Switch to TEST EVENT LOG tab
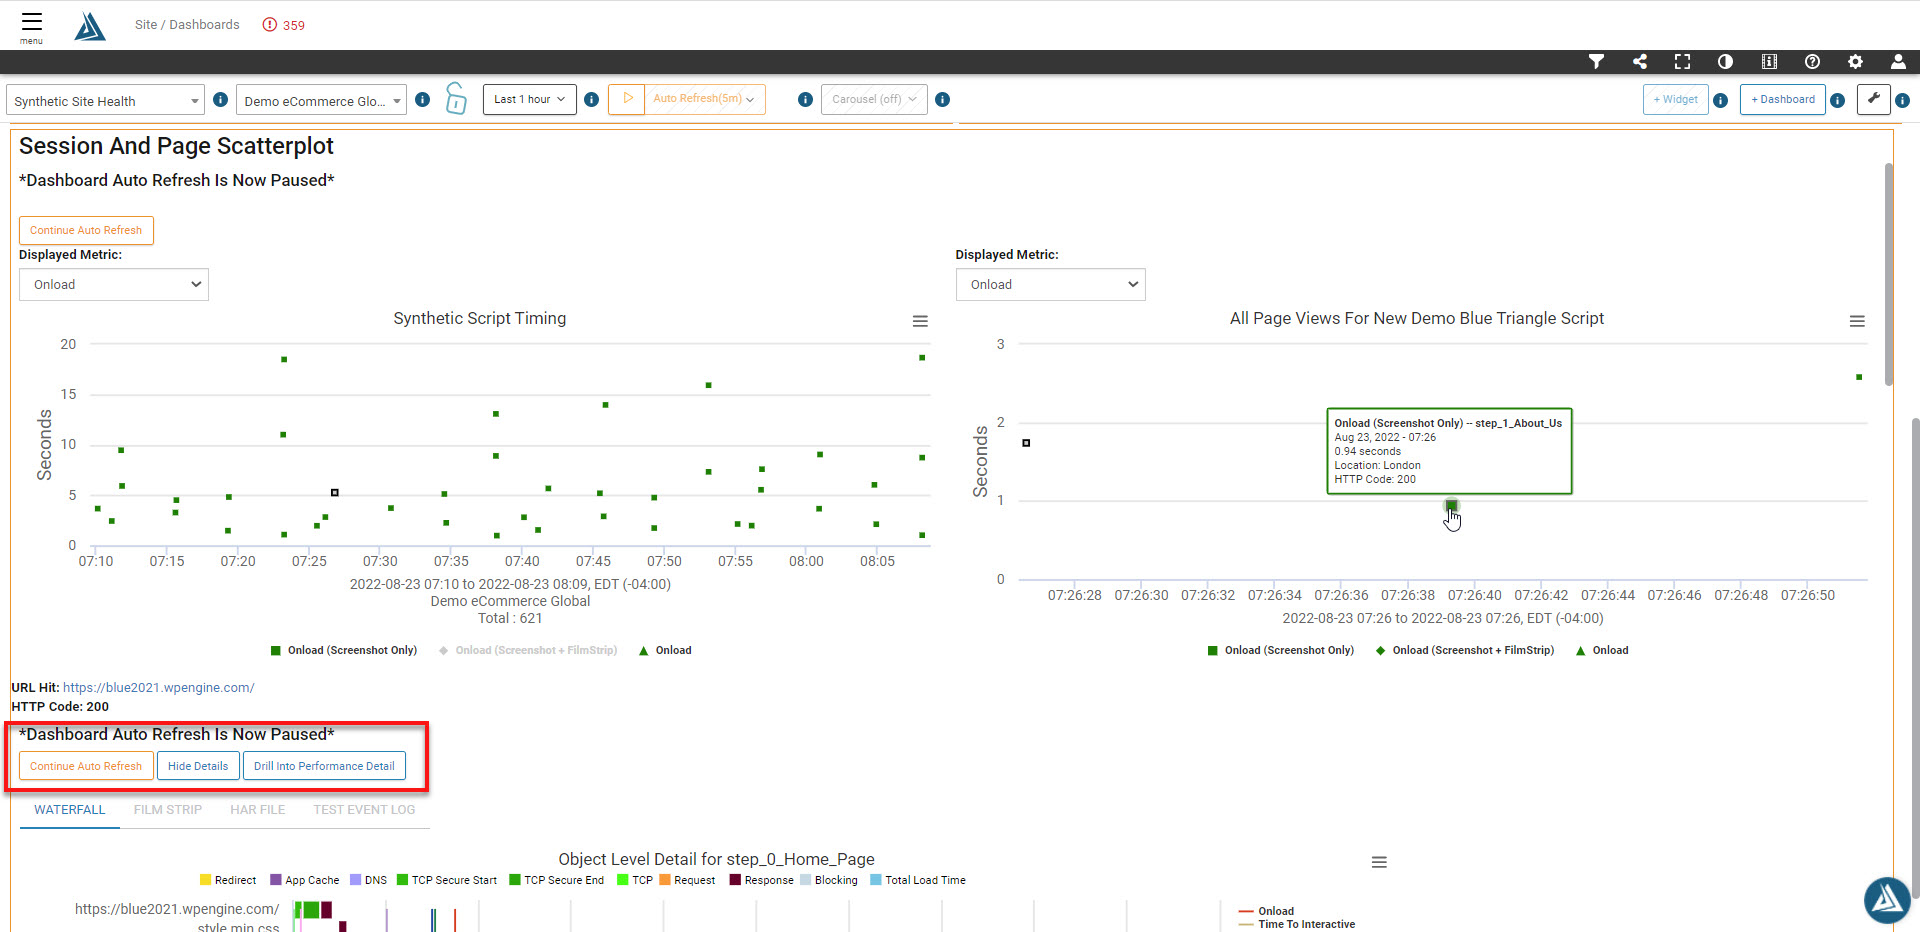1920x932 pixels. point(364,810)
